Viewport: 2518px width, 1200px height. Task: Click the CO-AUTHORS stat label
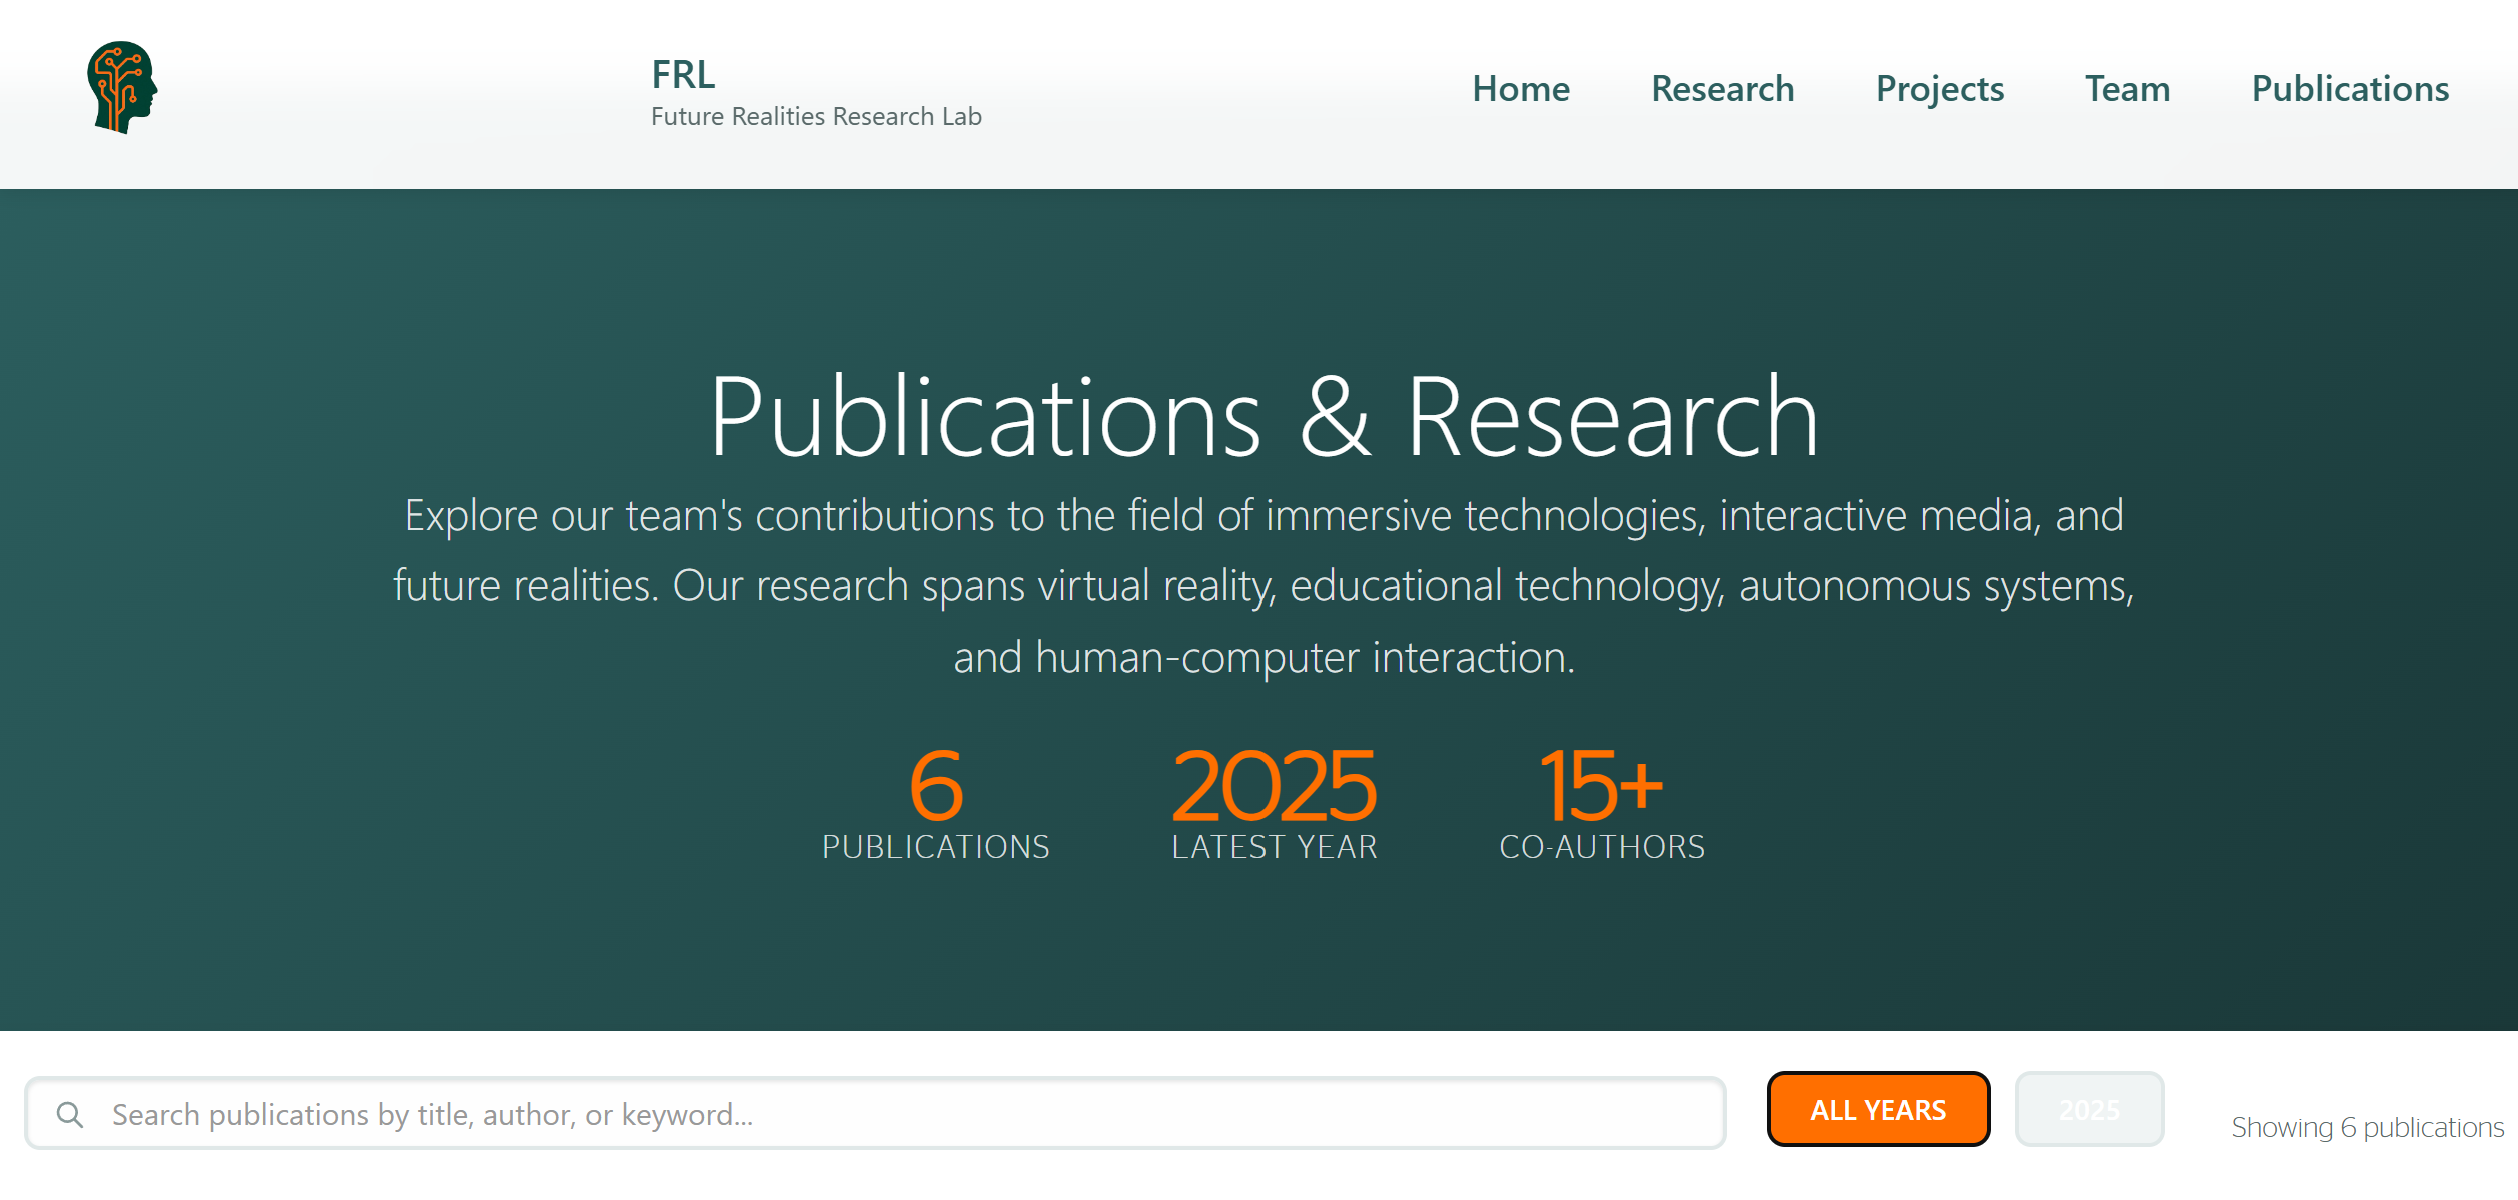(1601, 847)
